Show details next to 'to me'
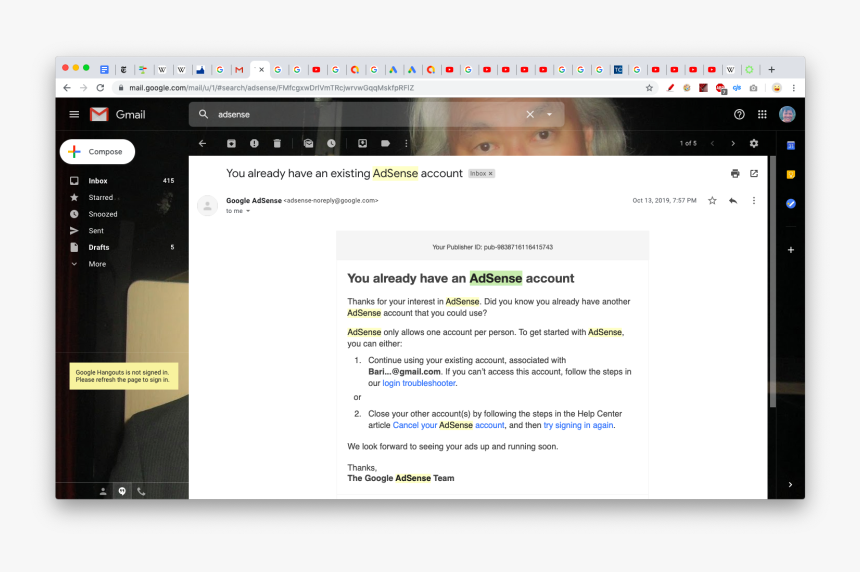 (248, 211)
